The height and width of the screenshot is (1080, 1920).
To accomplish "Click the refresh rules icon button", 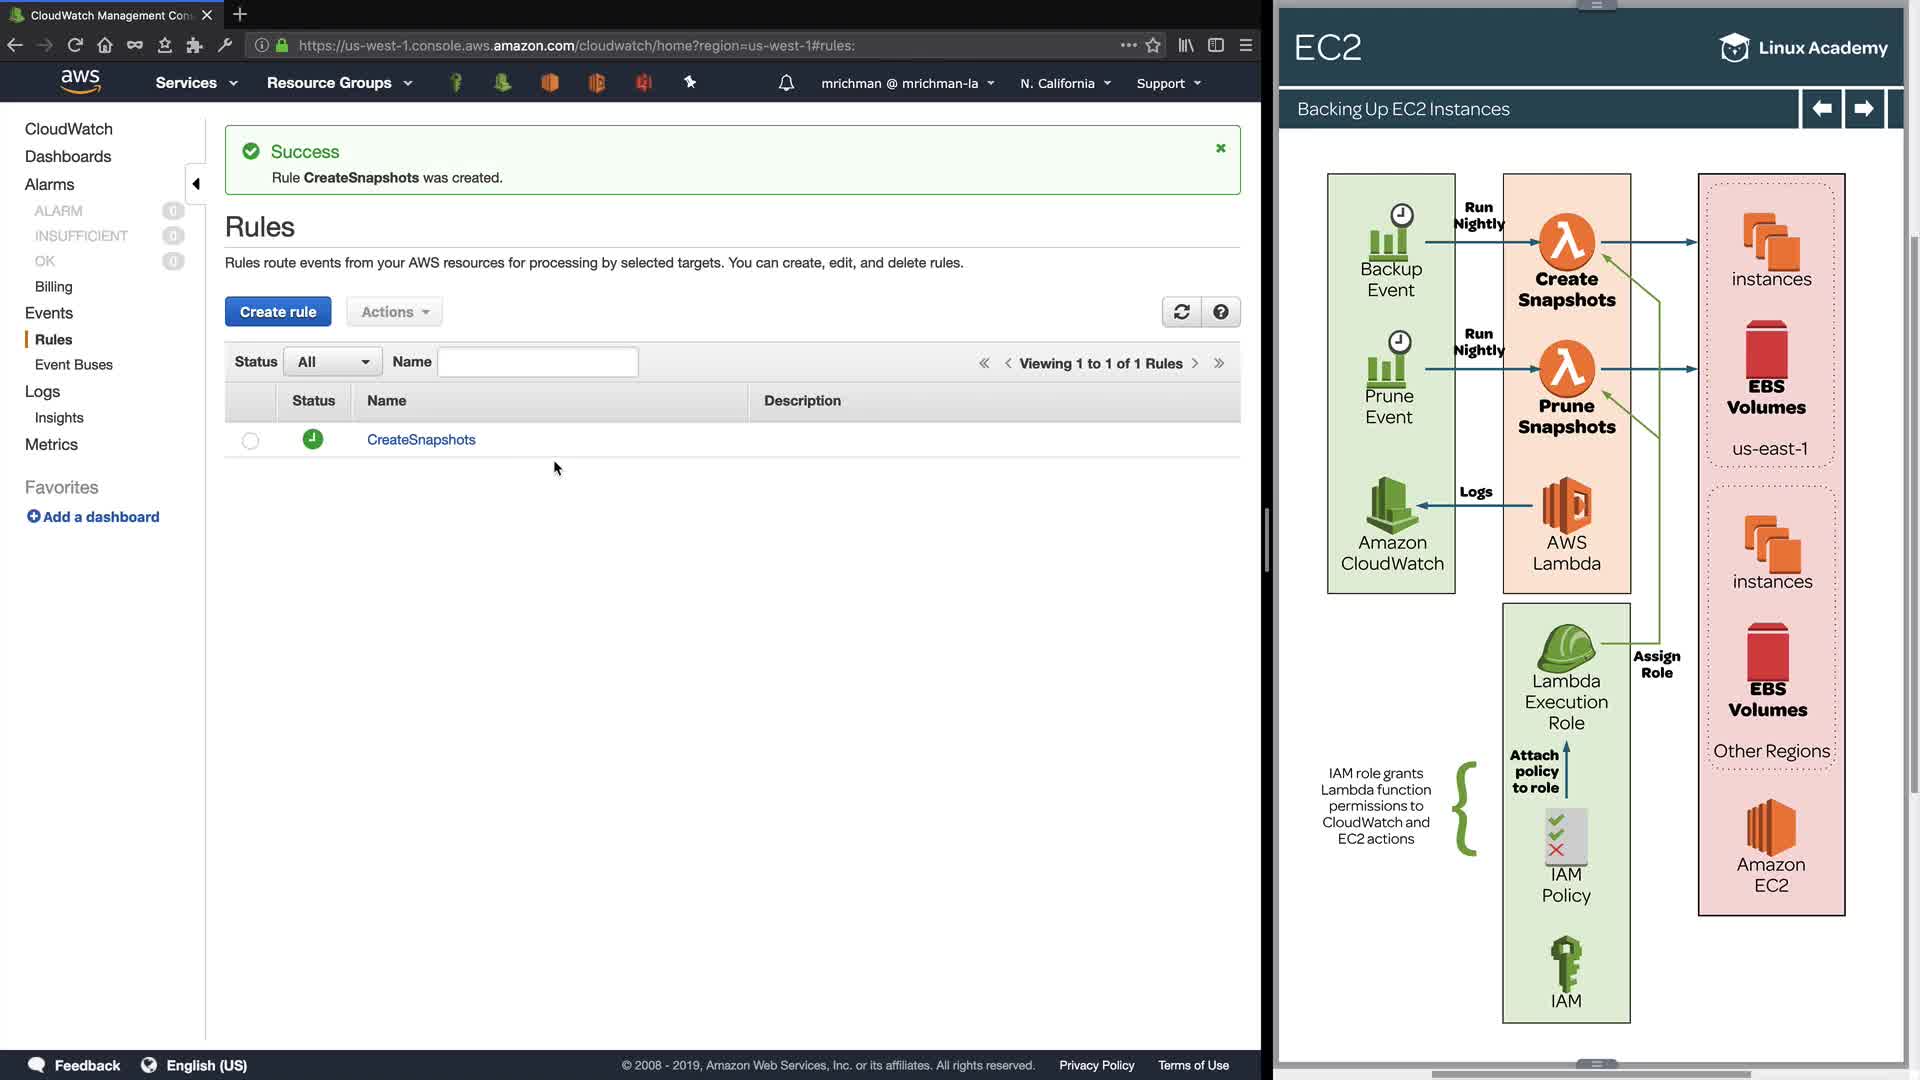I will point(1181,312).
